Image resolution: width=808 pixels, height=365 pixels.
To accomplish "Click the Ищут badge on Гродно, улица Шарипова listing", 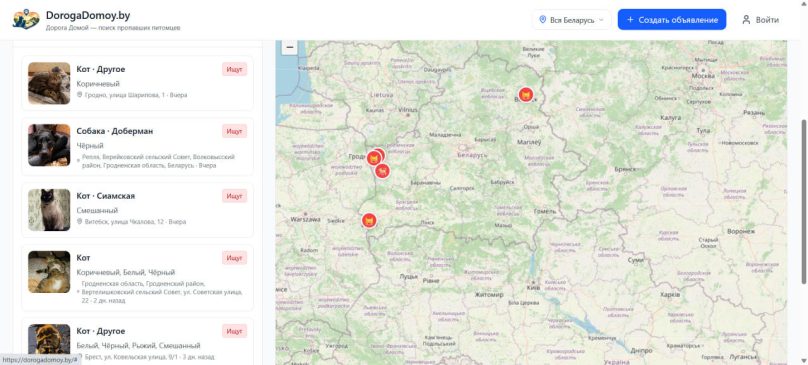I will click(x=234, y=69).
